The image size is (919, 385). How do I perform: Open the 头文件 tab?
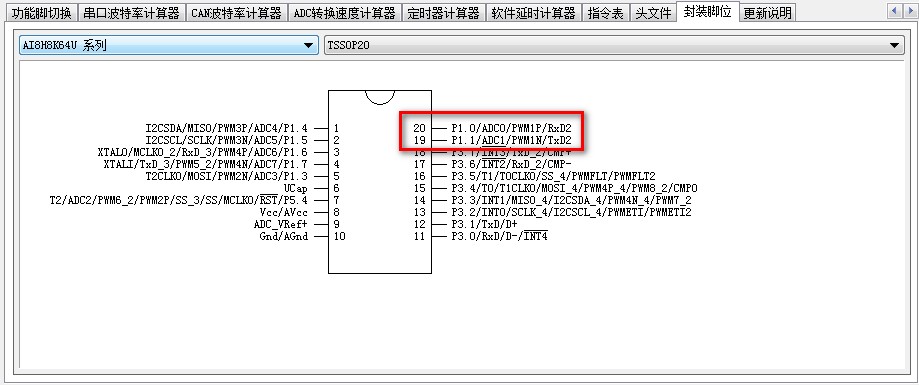653,13
